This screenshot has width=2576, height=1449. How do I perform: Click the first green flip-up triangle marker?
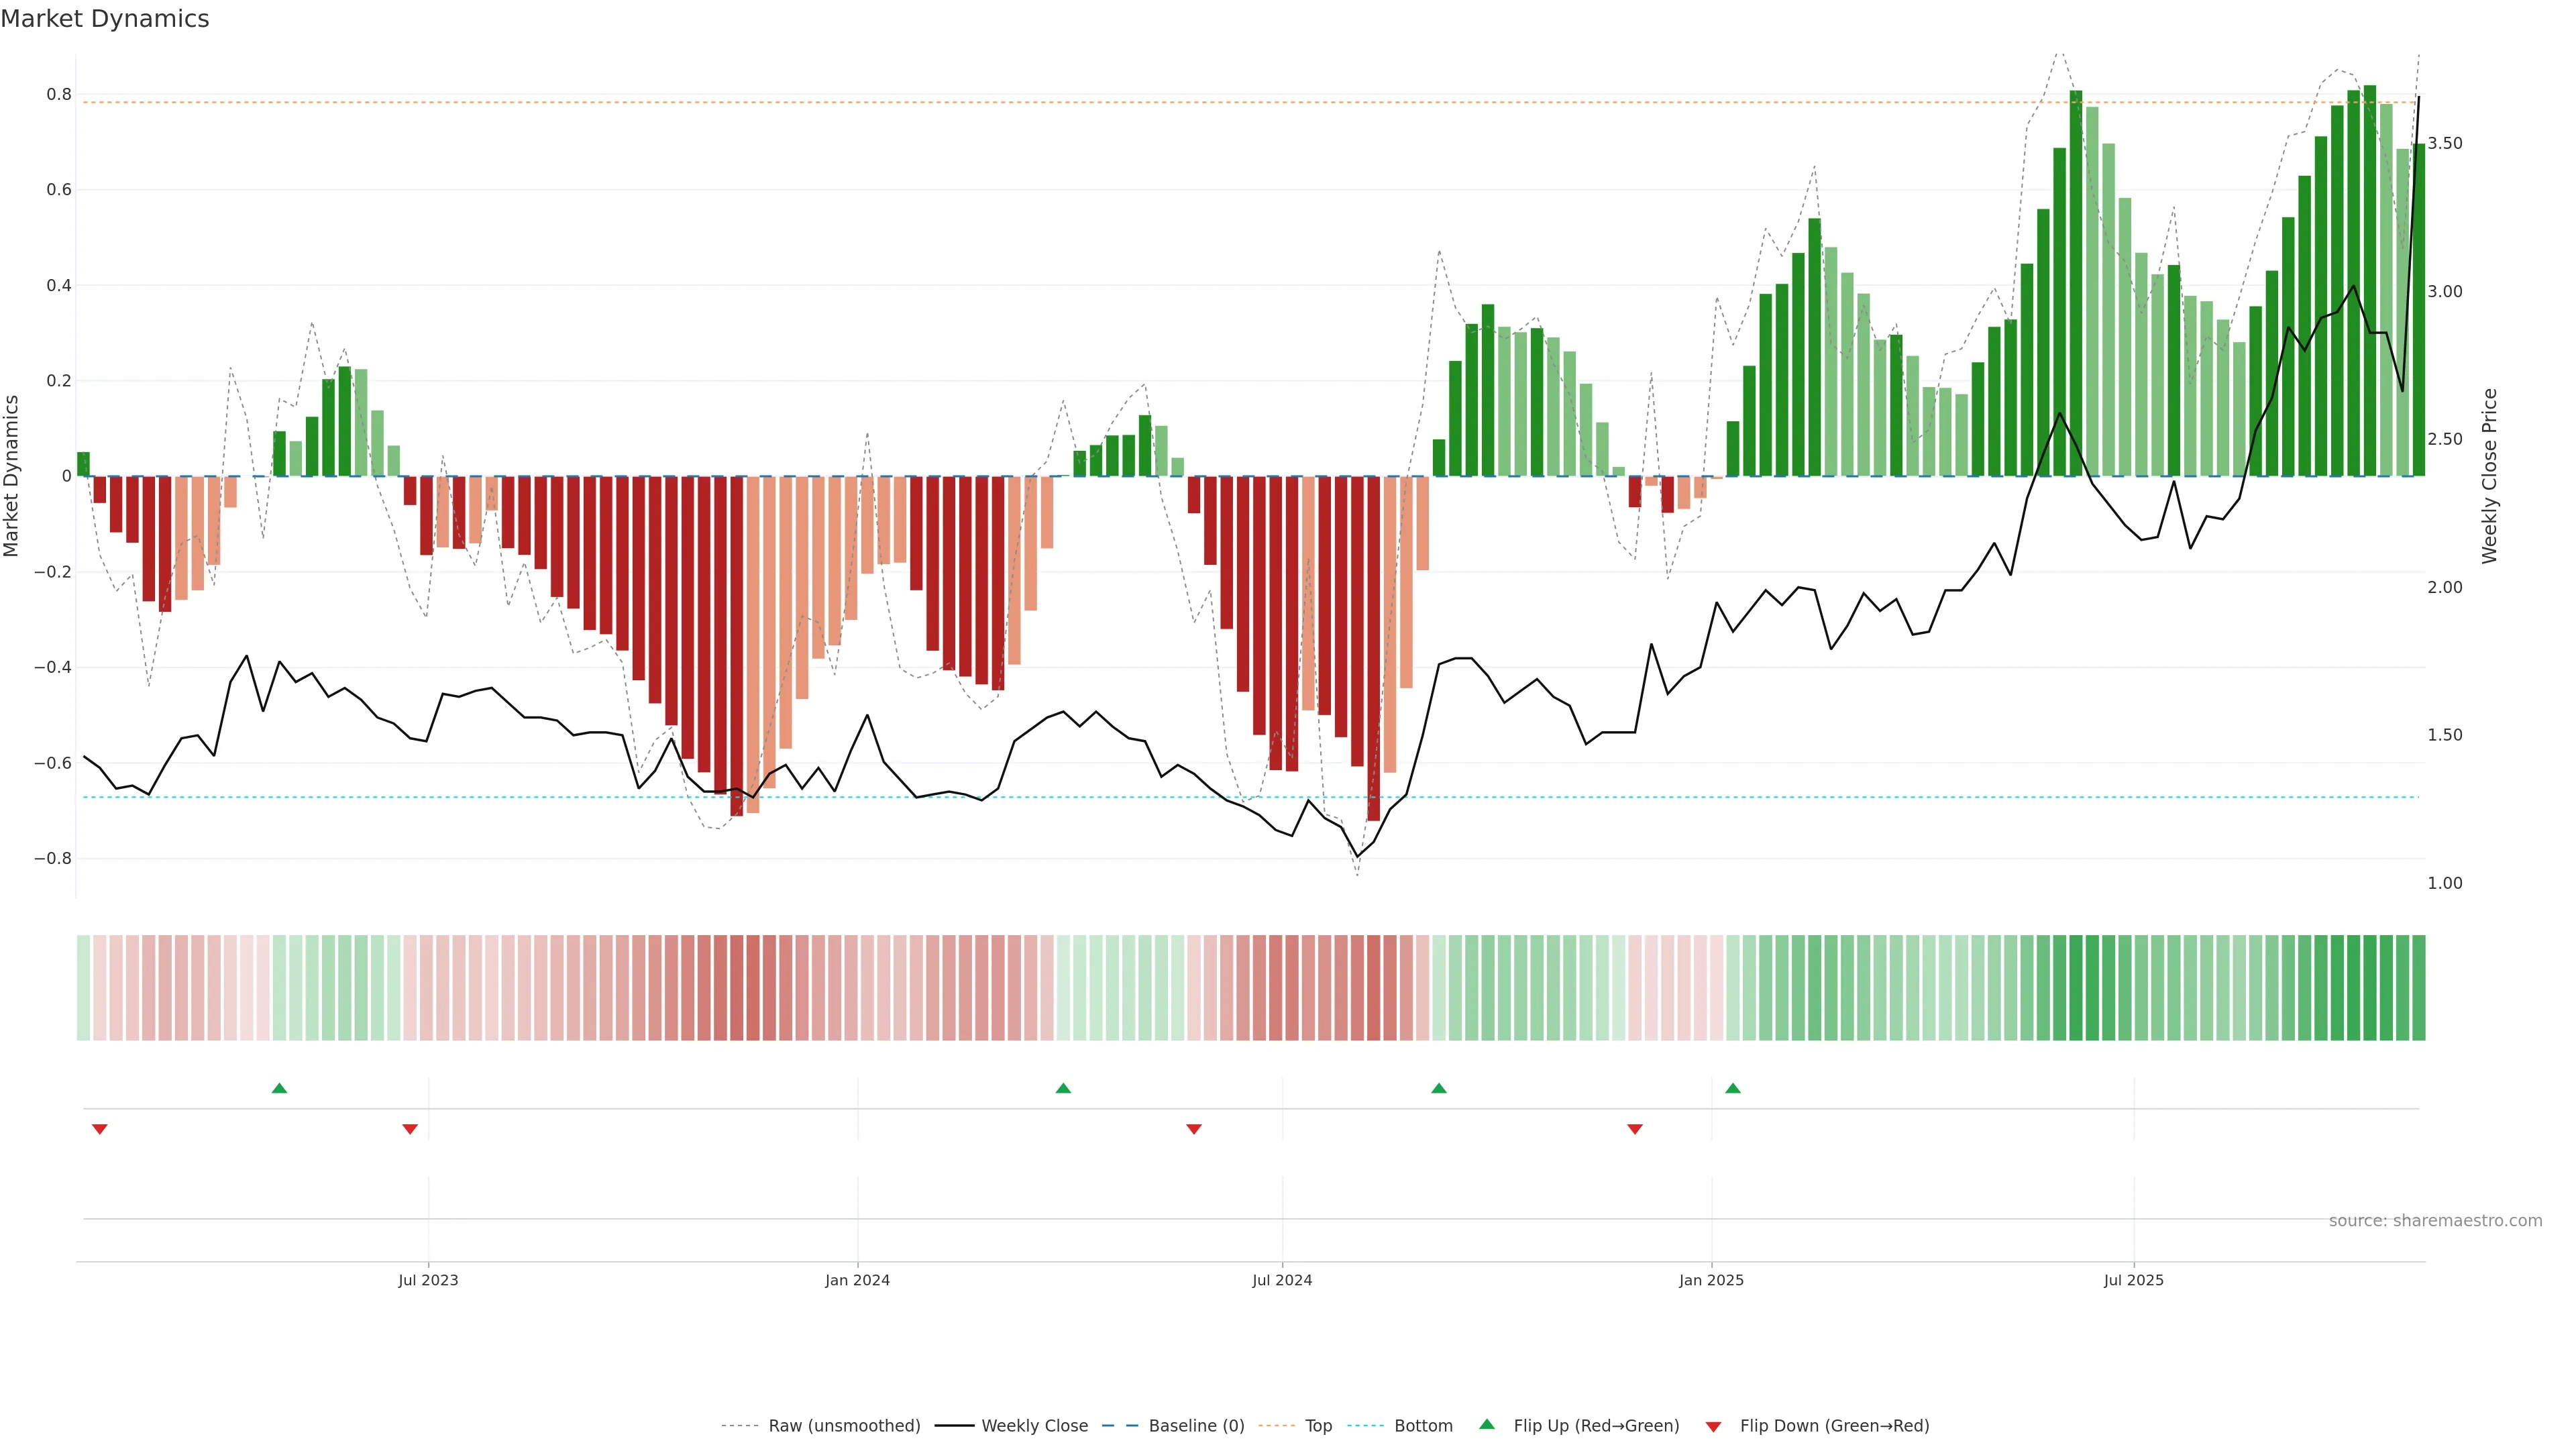(280, 1088)
